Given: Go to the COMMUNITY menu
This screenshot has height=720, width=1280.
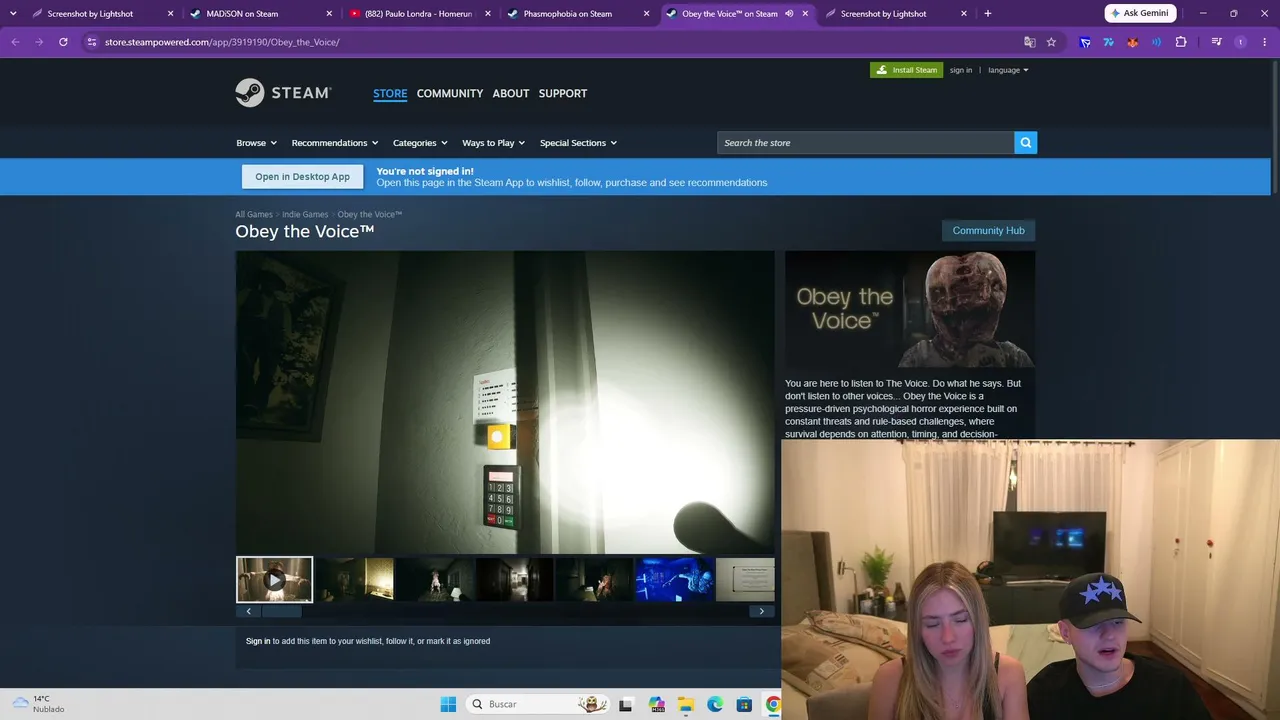Looking at the screenshot, I should pos(450,93).
